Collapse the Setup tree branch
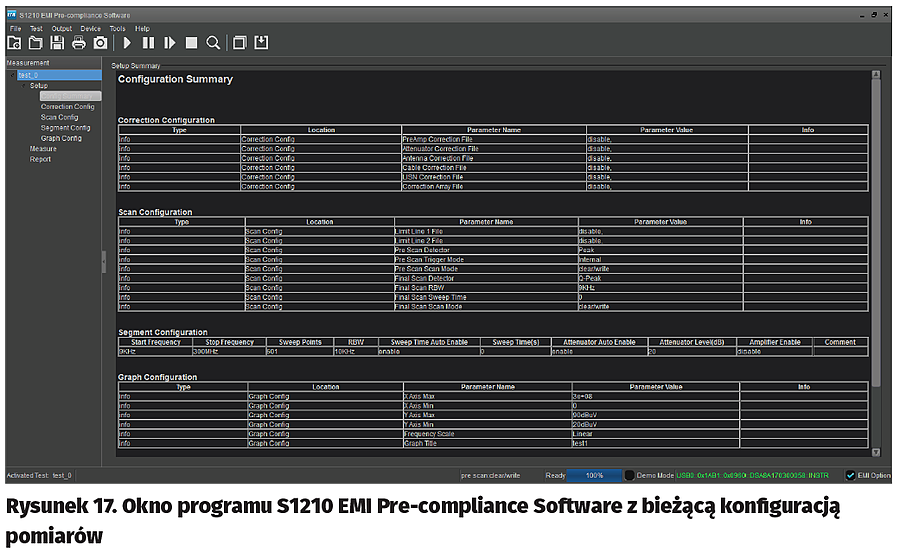Viewport: 900px width, 552px height. point(23,86)
